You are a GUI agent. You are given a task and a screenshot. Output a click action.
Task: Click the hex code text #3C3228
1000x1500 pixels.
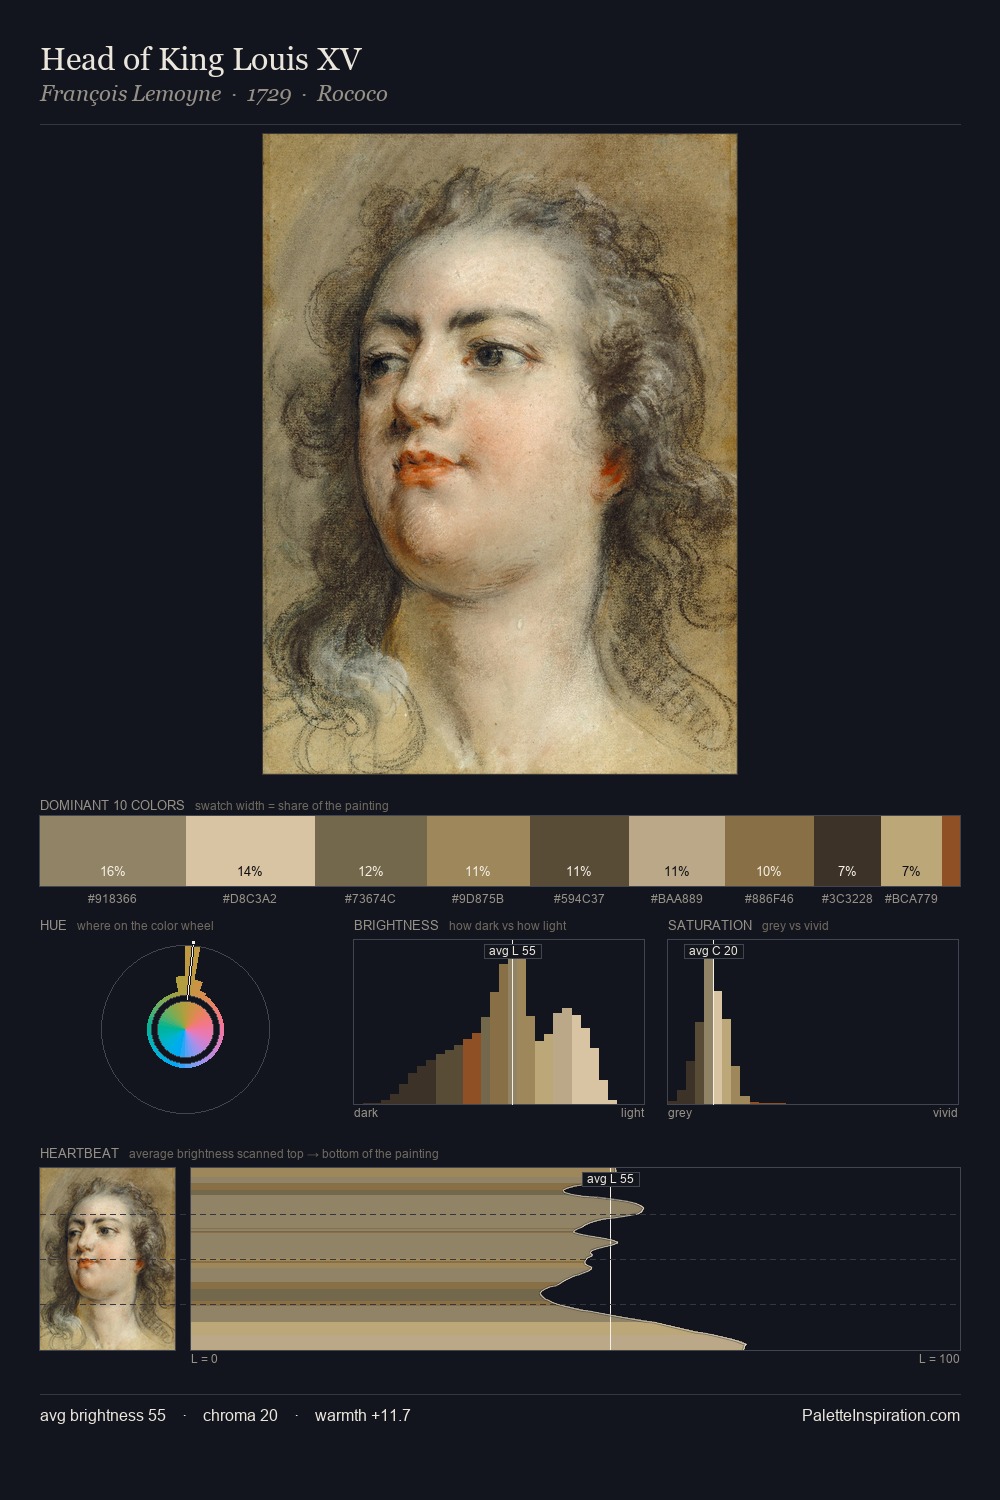click(x=847, y=899)
